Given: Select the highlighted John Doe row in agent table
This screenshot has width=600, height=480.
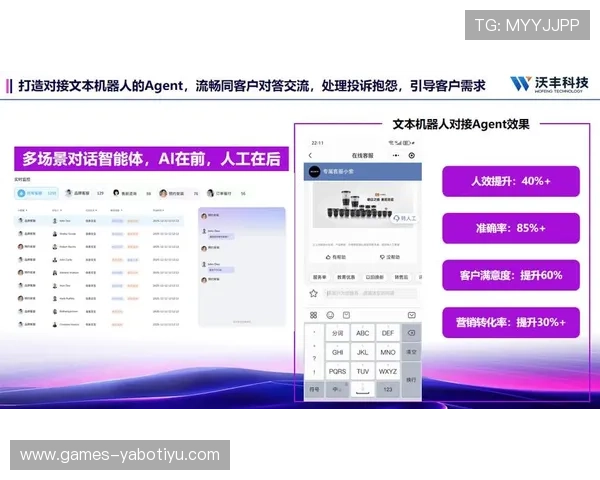Looking at the screenshot, I should (99, 221).
